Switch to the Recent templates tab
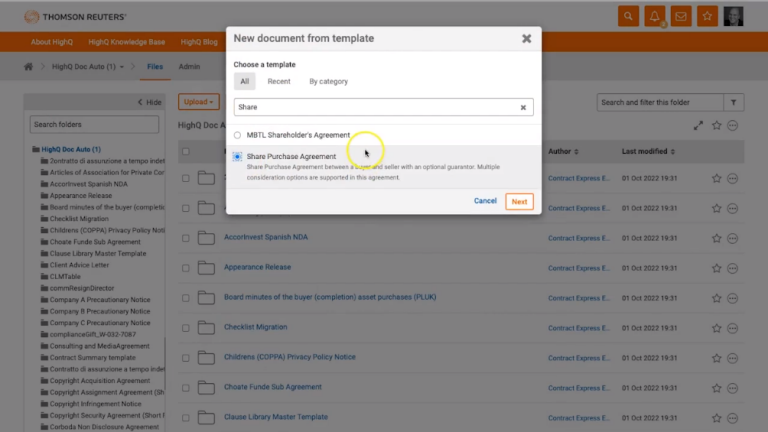This screenshot has width=768, height=432. click(x=279, y=81)
